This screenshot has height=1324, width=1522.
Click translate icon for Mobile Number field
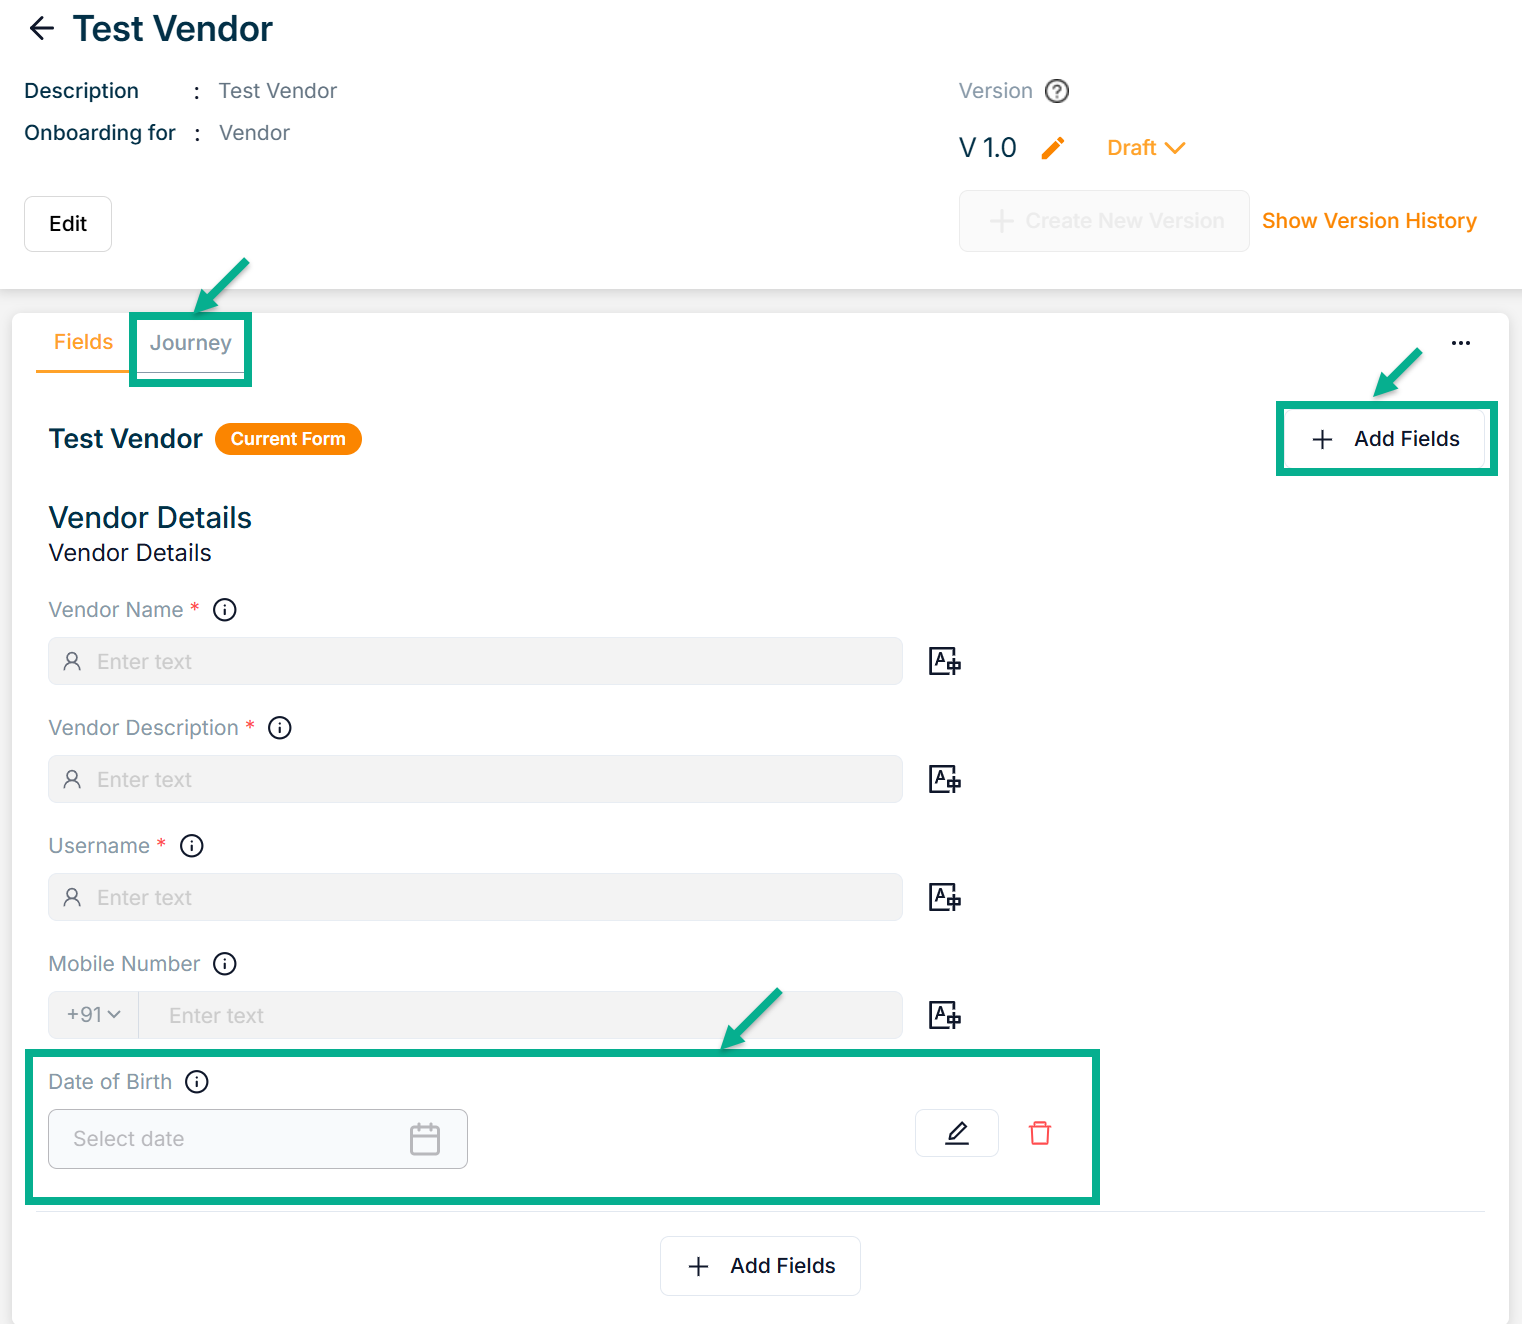click(x=944, y=1015)
